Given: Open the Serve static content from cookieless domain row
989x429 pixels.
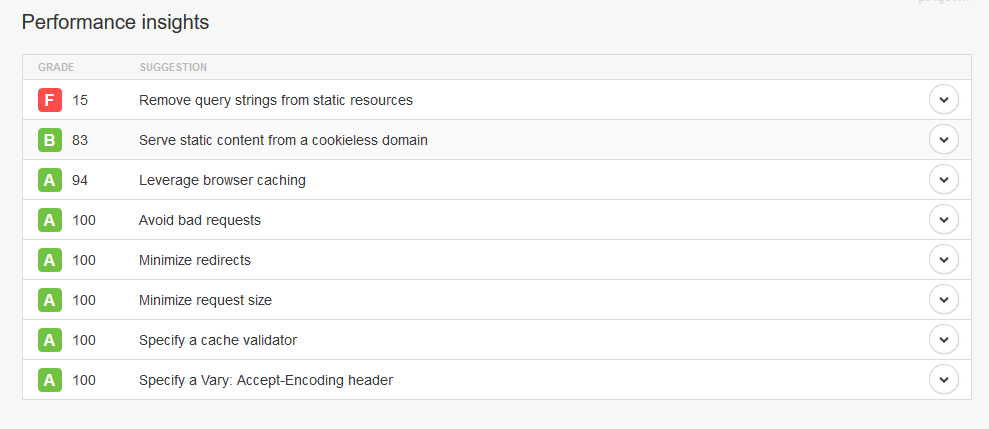Looking at the screenshot, I should pyautogui.click(x=283, y=140).
